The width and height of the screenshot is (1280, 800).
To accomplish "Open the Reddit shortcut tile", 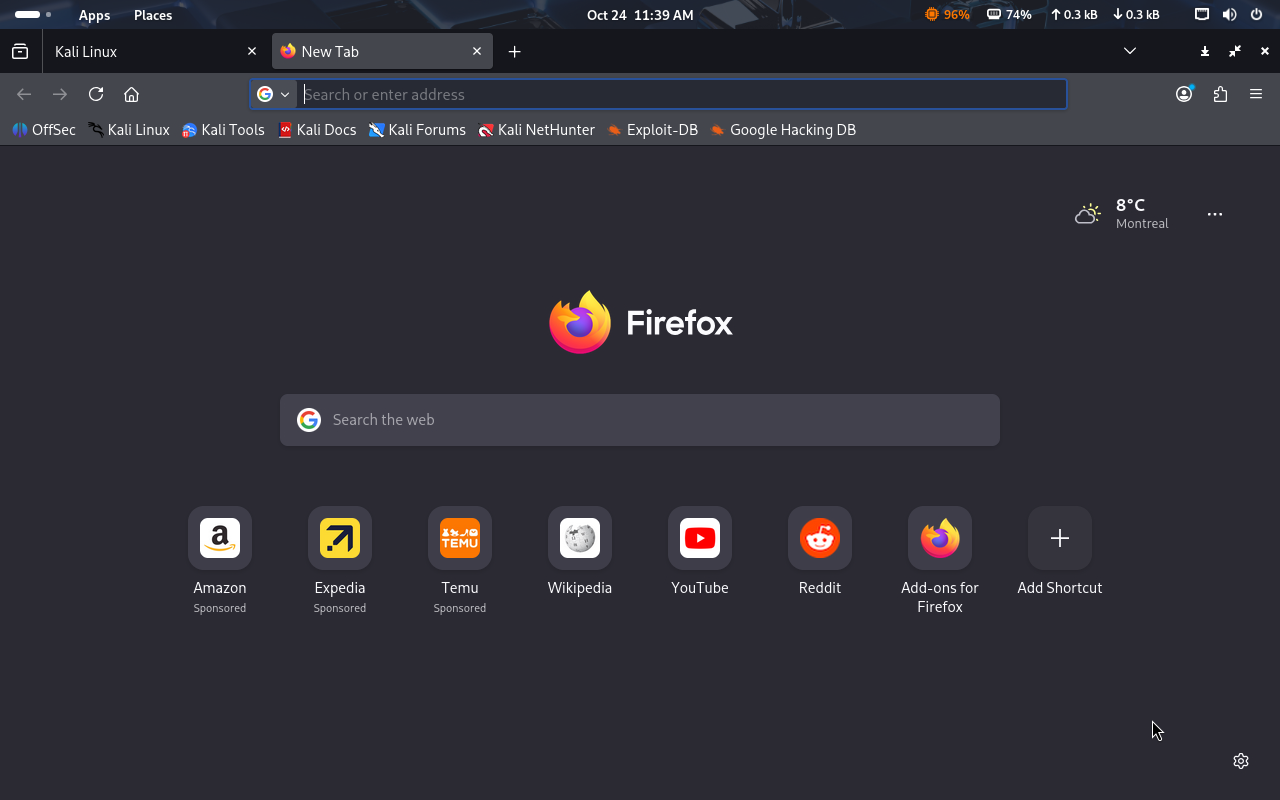I will tap(820, 539).
